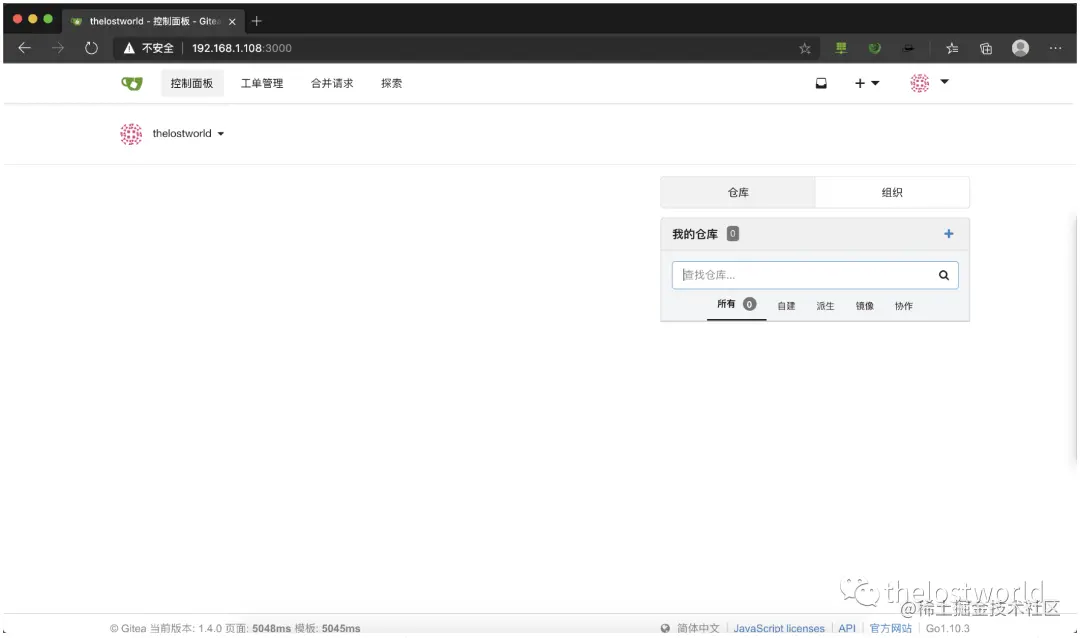Open the notifications inbox icon
Image resolution: width=1080 pixels, height=638 pixels.
[821, 83]
